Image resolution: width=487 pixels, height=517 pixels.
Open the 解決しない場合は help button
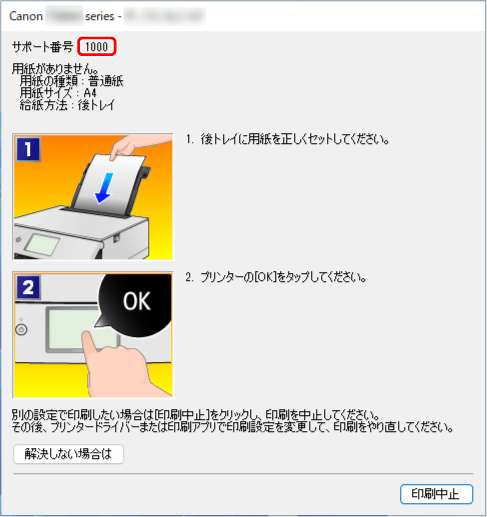click(x=68, y=454)
